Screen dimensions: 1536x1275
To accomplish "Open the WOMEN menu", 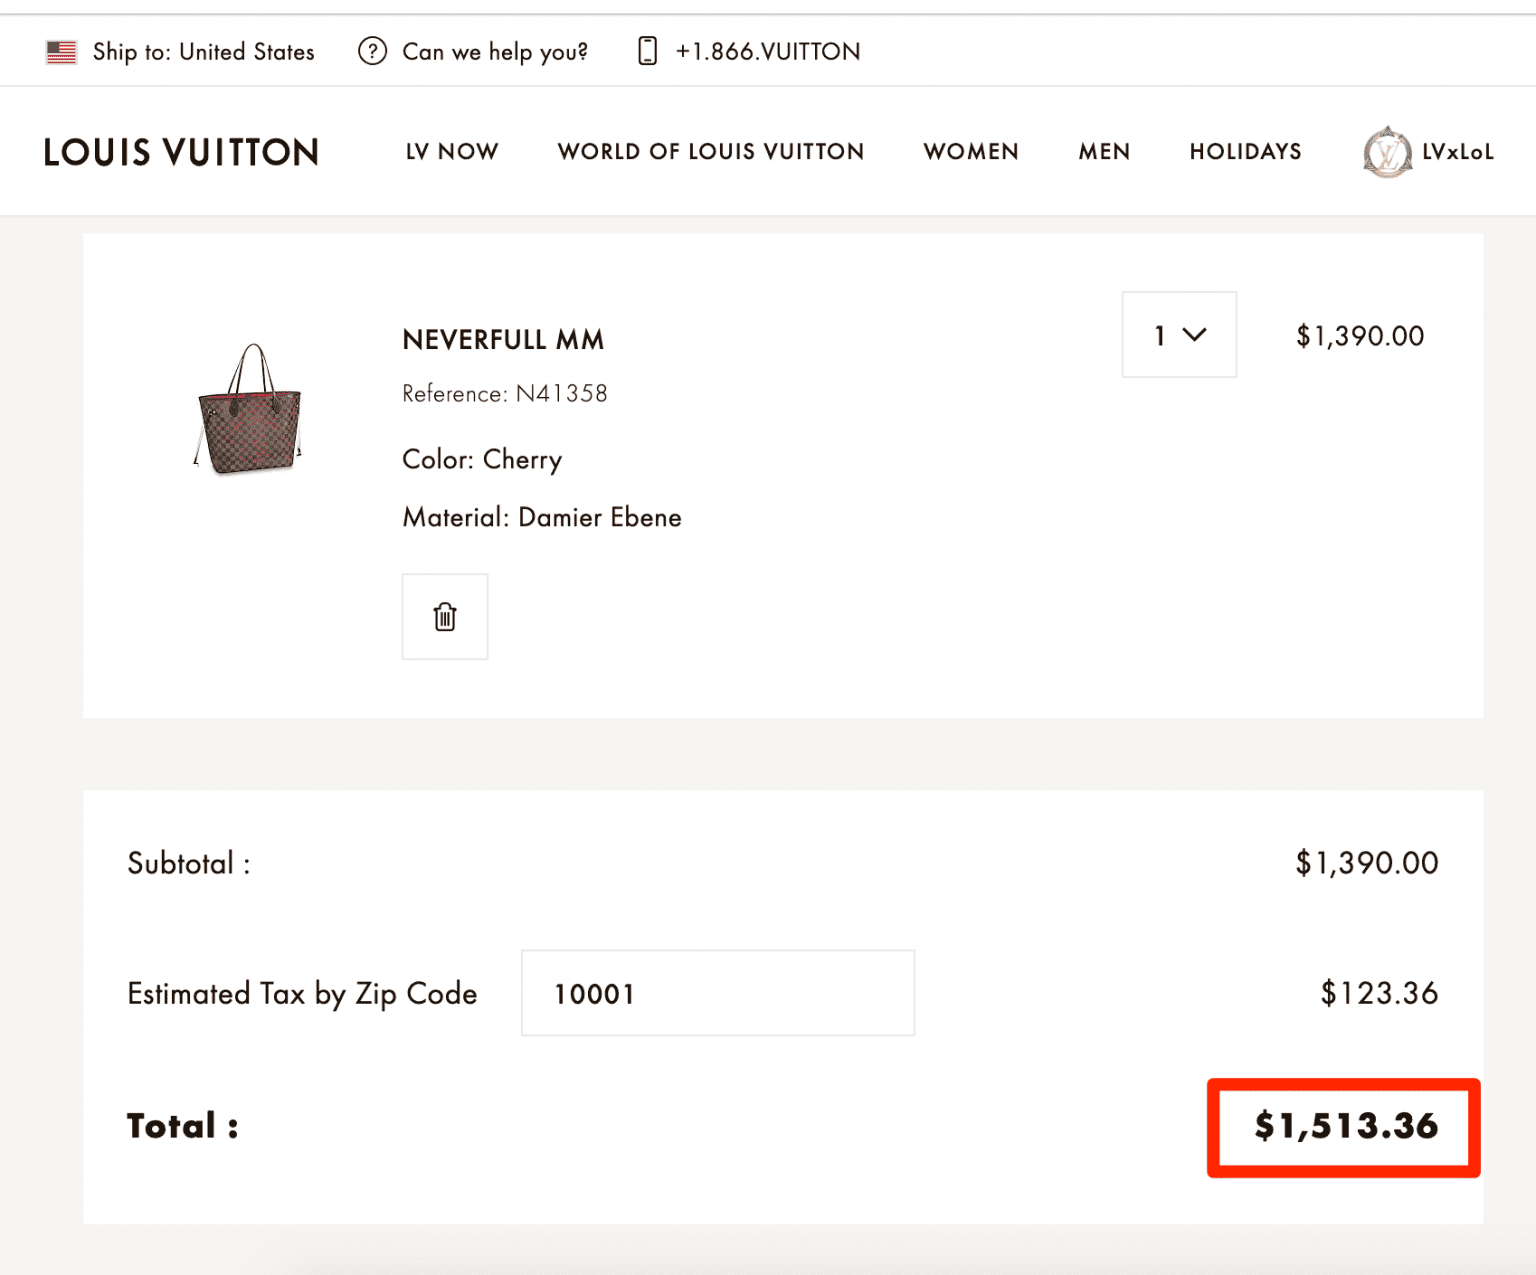I will point(971,152).
